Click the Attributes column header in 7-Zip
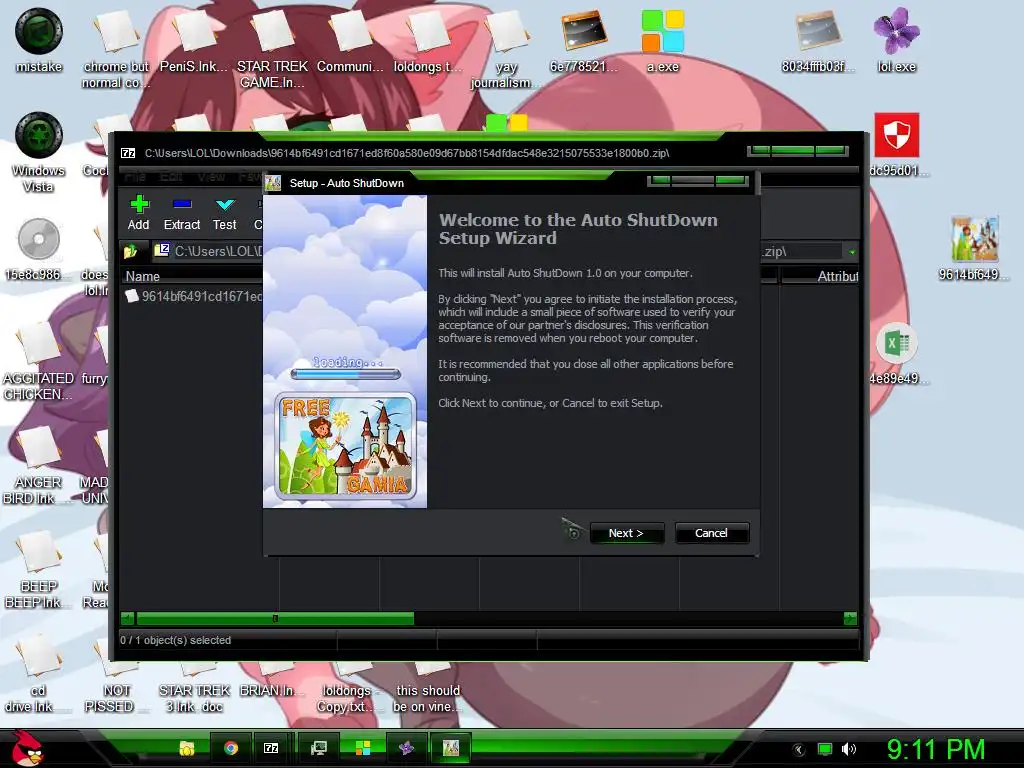1024x768 pixels. tap(820, 276)
